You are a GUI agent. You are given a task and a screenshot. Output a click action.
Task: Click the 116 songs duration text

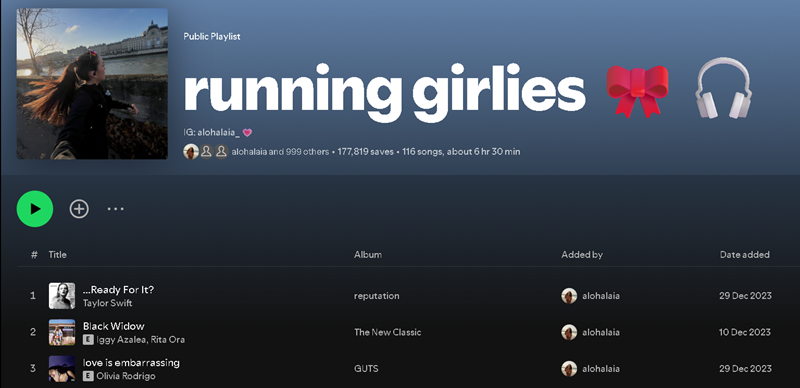click(461, 152)
